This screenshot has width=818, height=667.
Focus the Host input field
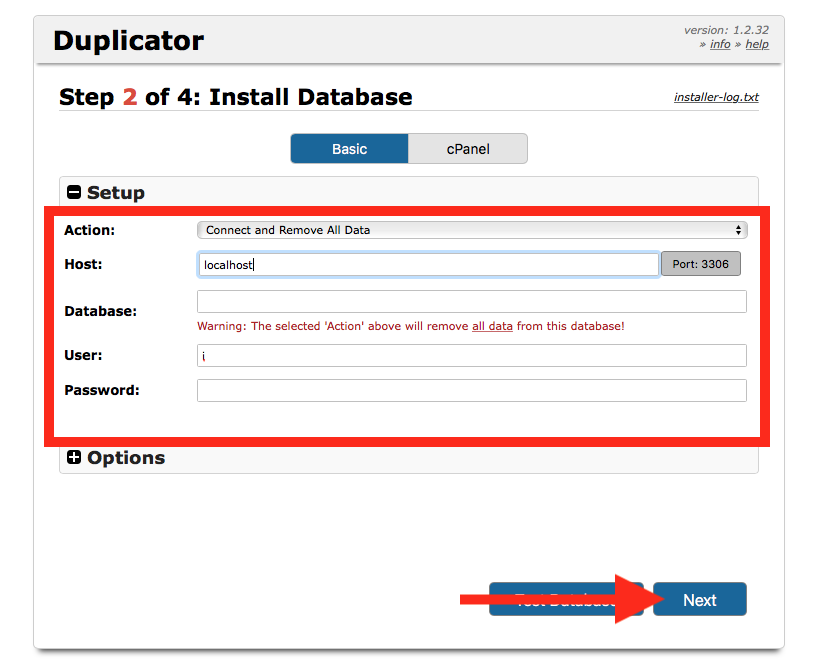tap(428, 265)
